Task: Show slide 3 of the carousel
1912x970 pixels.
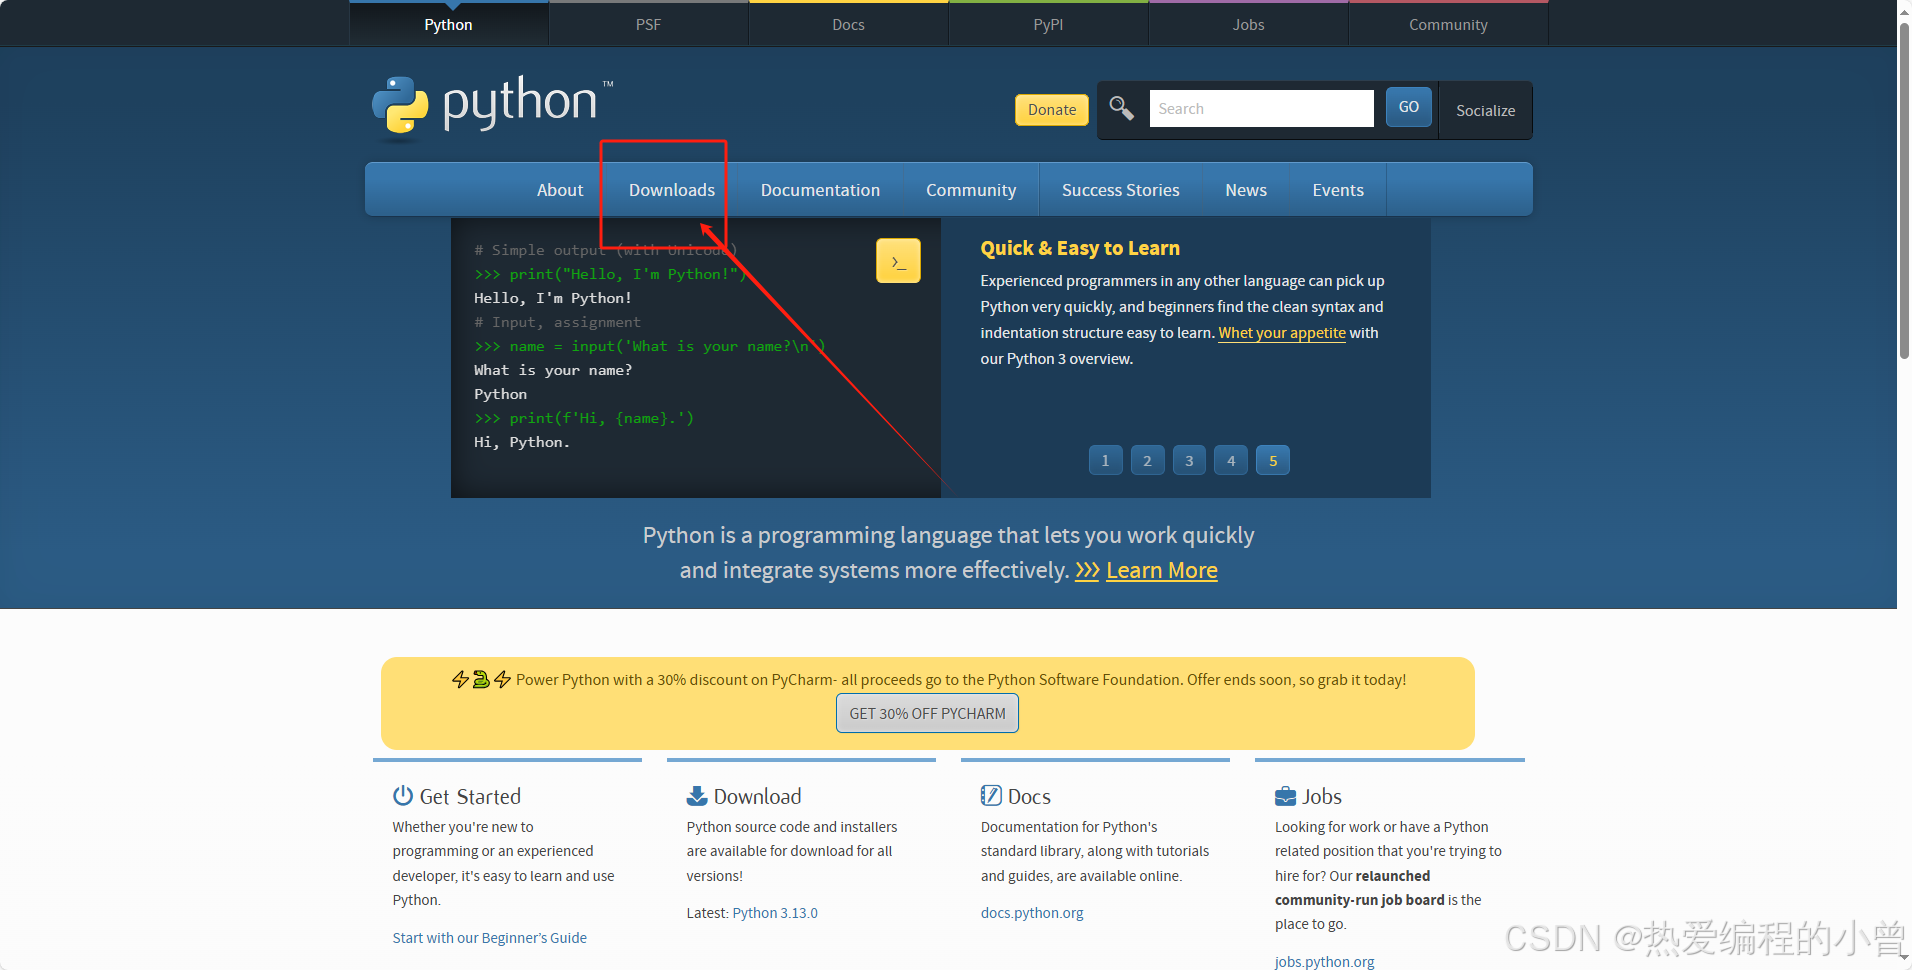Action: click(x=1189, y=460)
